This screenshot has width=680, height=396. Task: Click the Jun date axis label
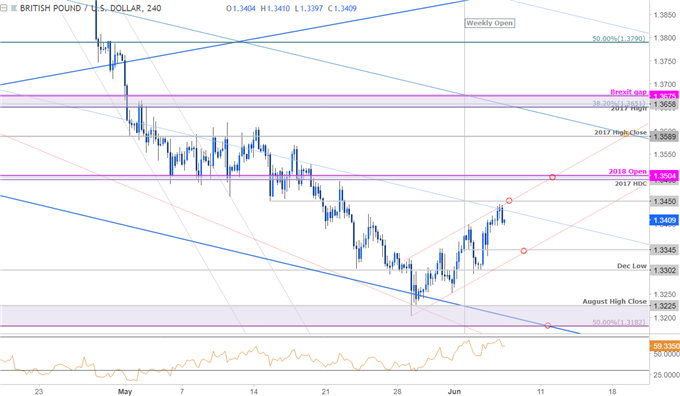point(454,391)
